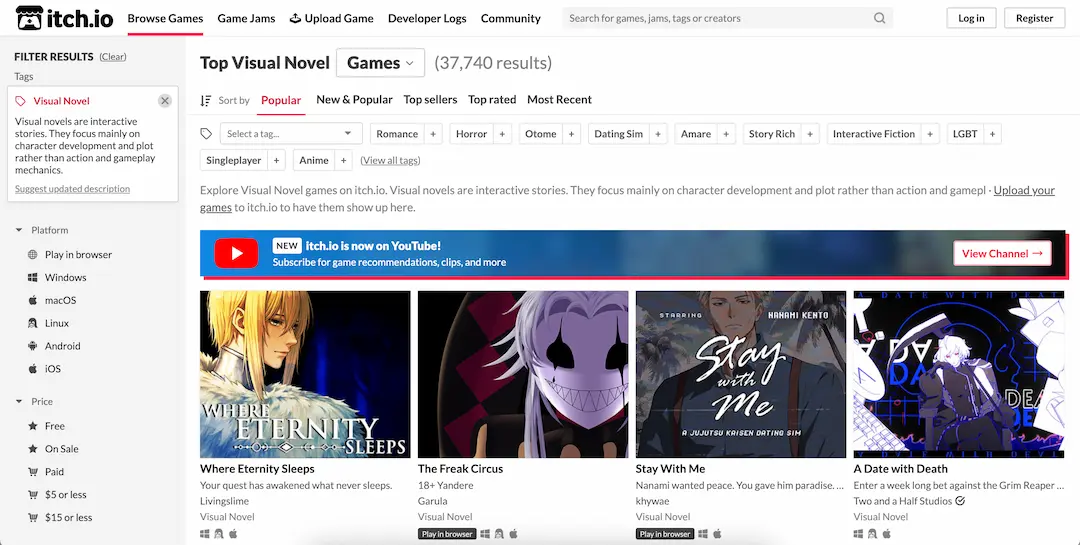
Task: Click the Register button
Action: [1034, 18]
